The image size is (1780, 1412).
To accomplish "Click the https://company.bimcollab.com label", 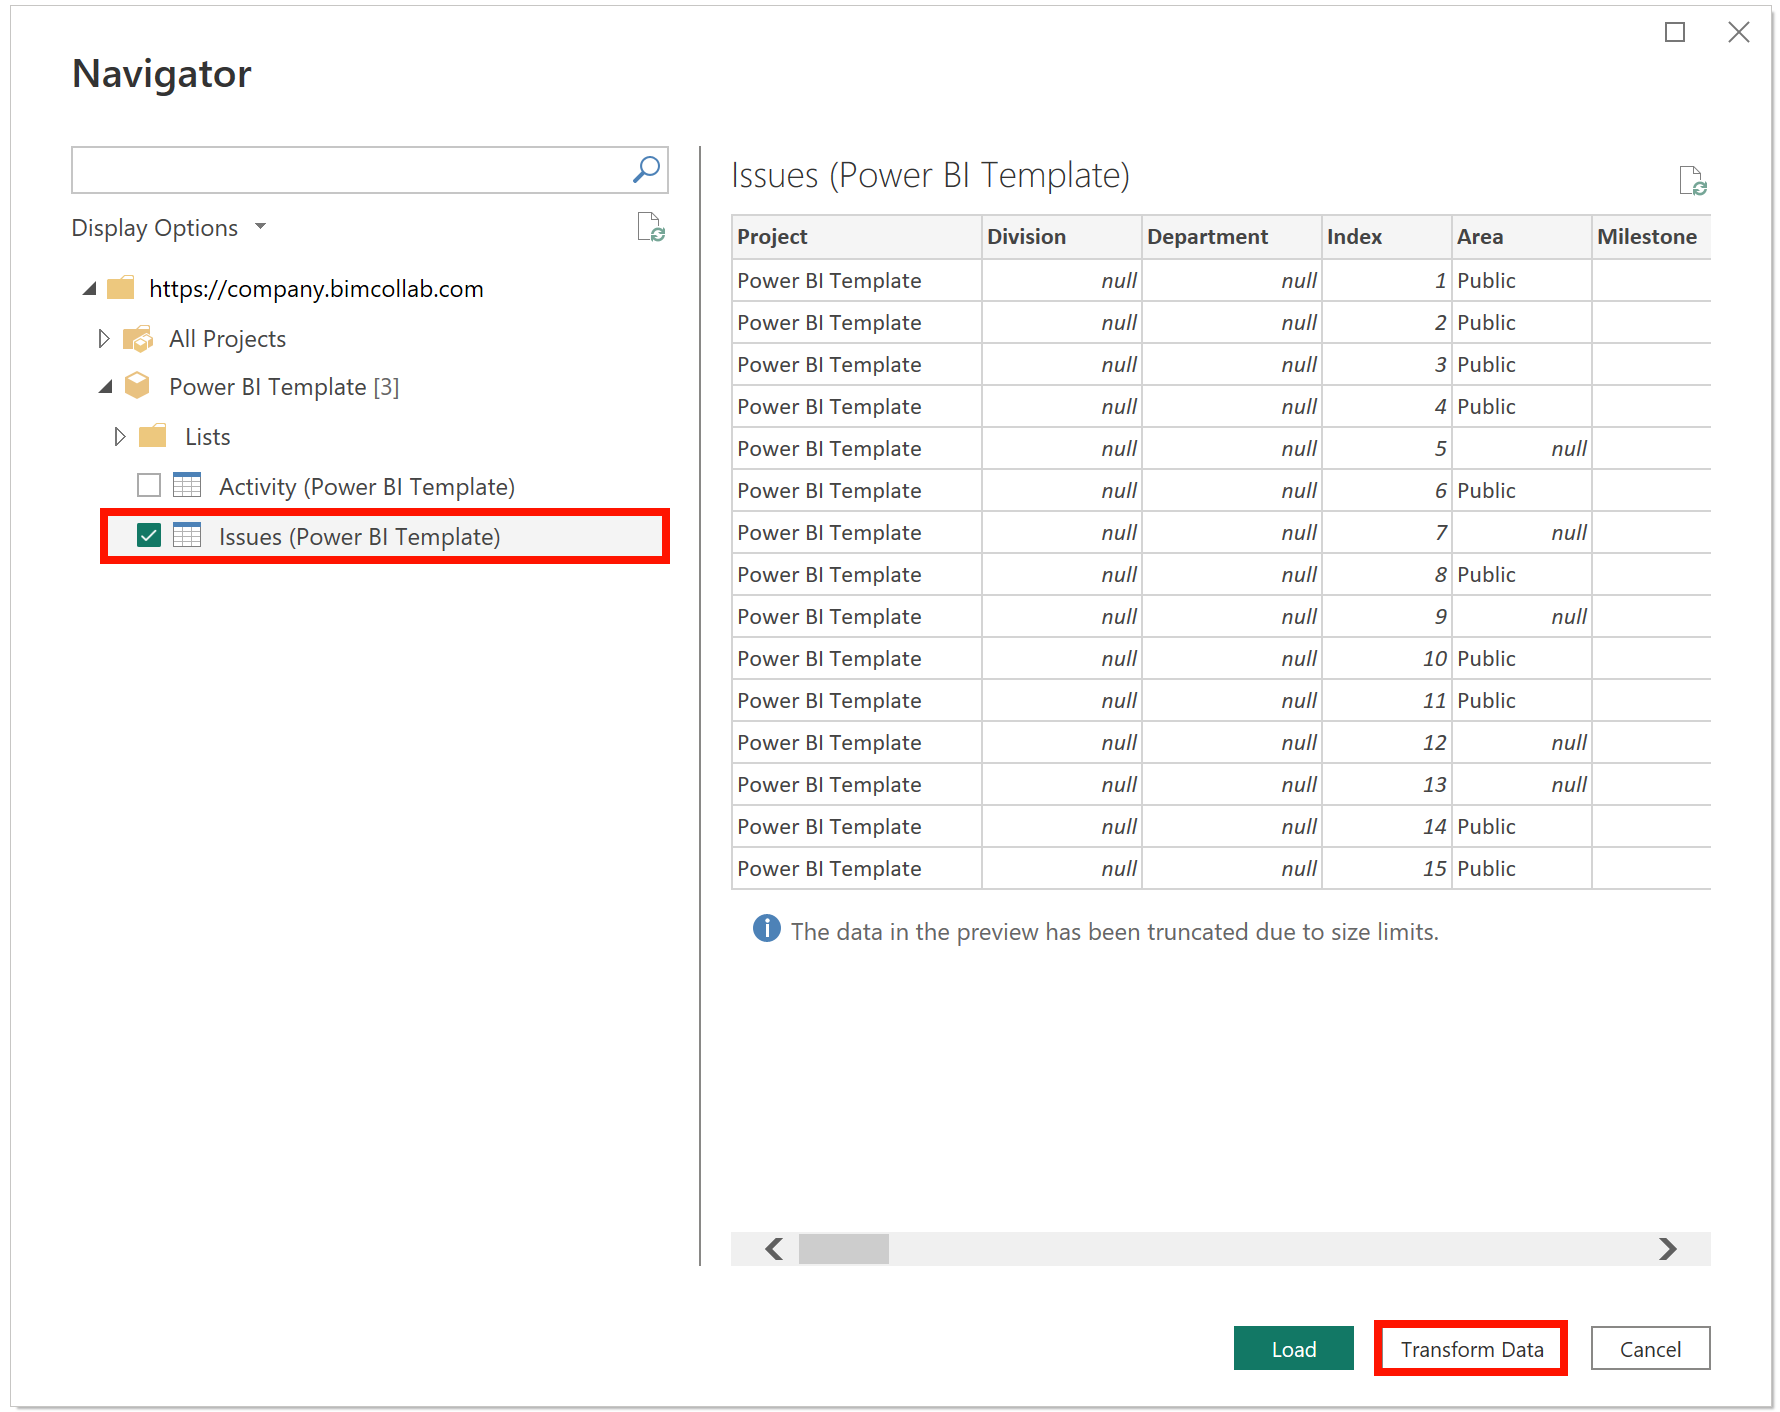I will 316,289.
